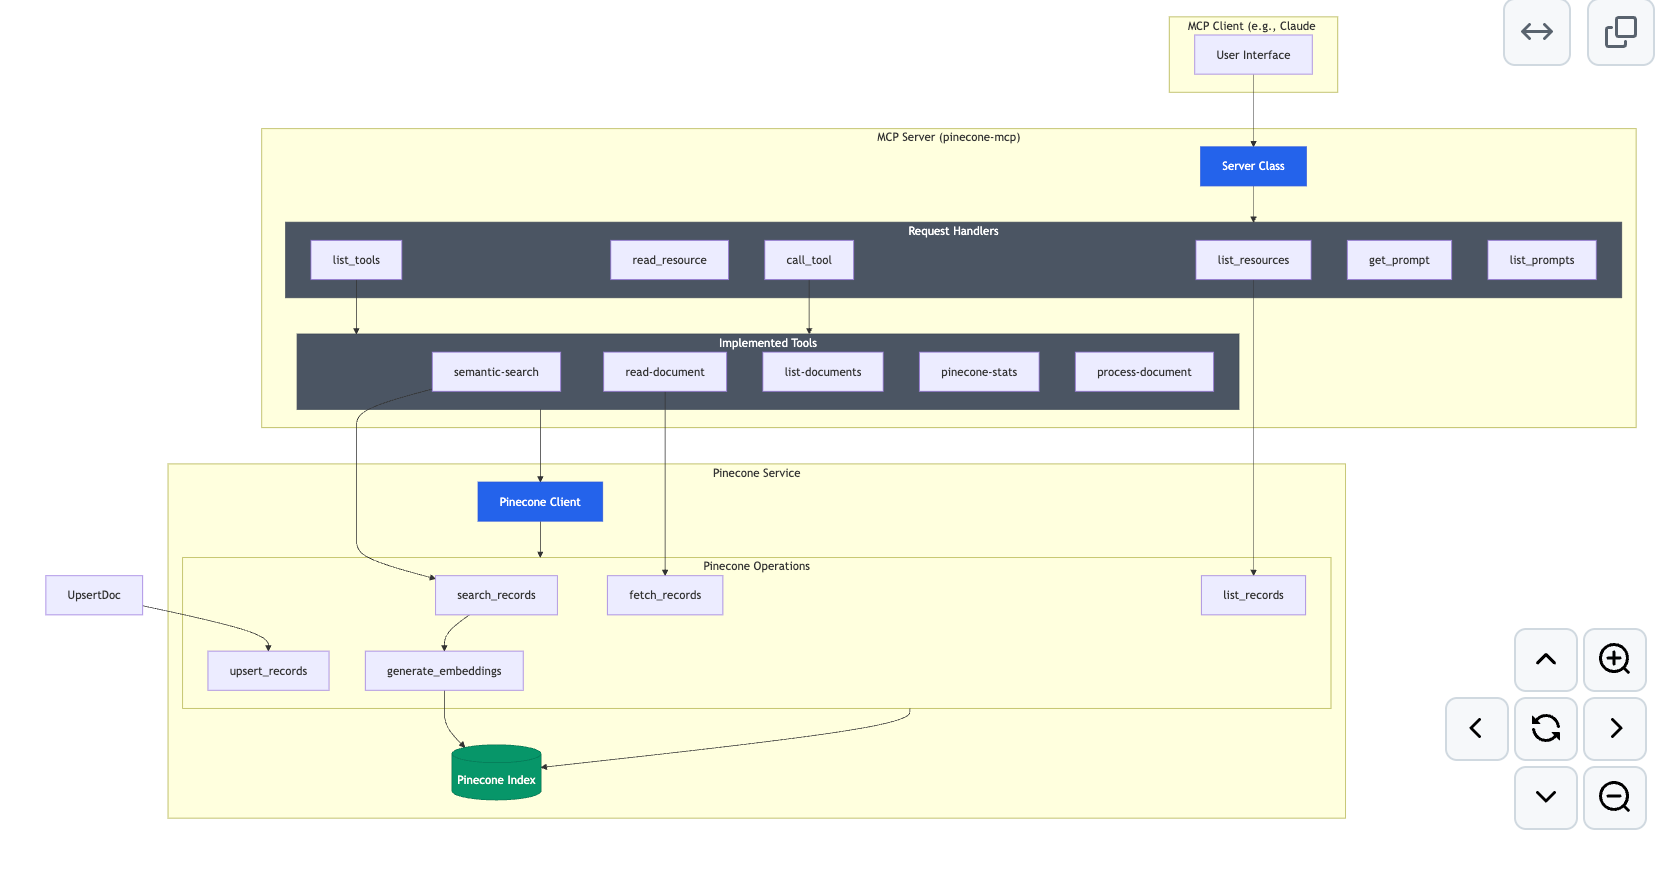
Task: Click the Pinecone Service group label
Action: 756,473
